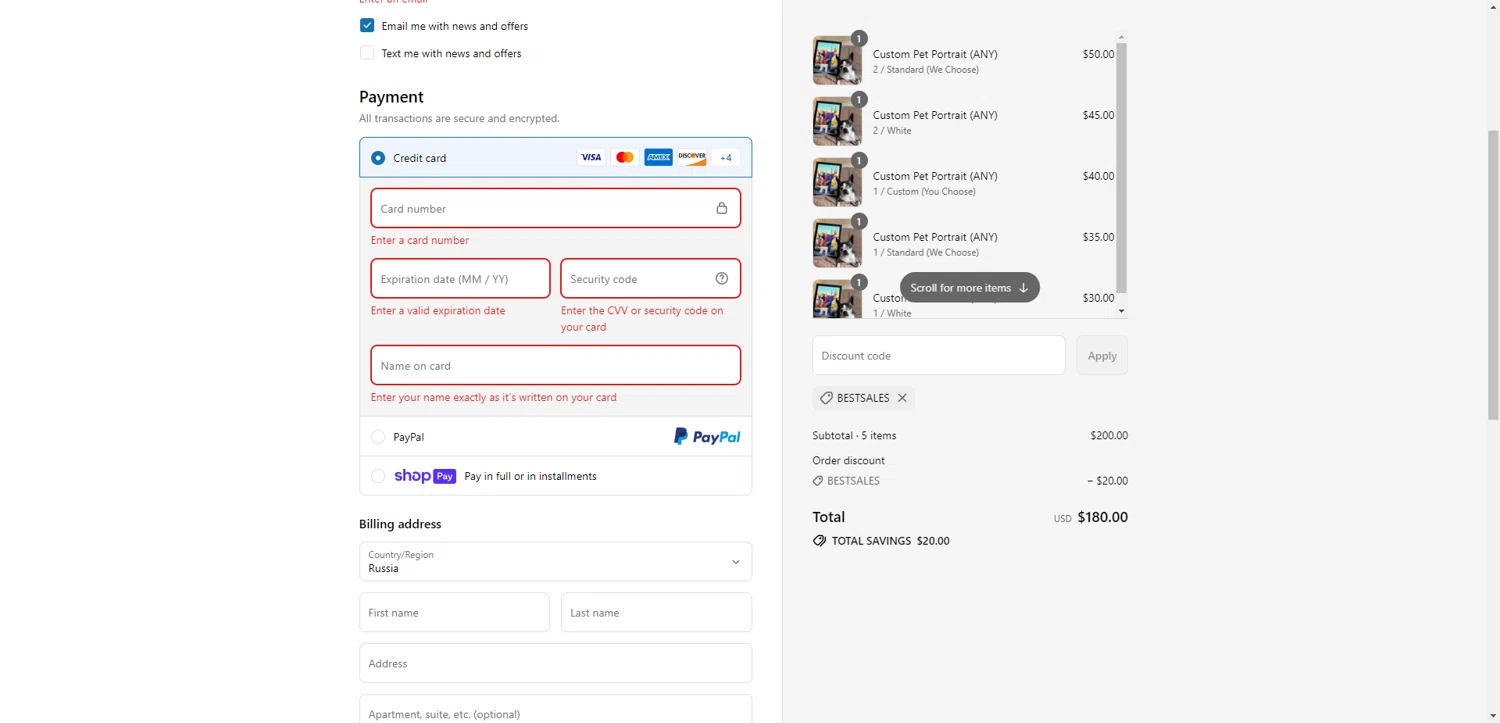Click the tag icon on BESTSALES chip

point(826,398)
